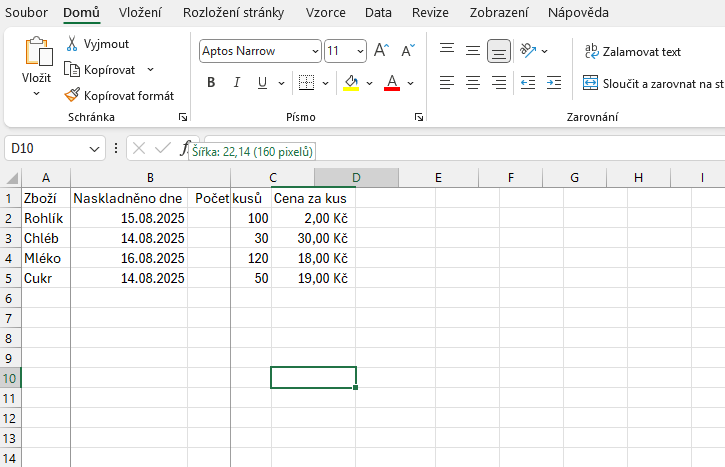Open font size 11 dropdown
This screenshot has height=467, width=725.
(360, 51)
